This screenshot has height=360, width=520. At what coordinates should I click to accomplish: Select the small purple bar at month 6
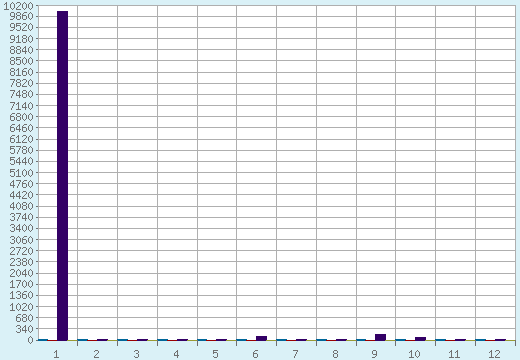coord(261,338)
